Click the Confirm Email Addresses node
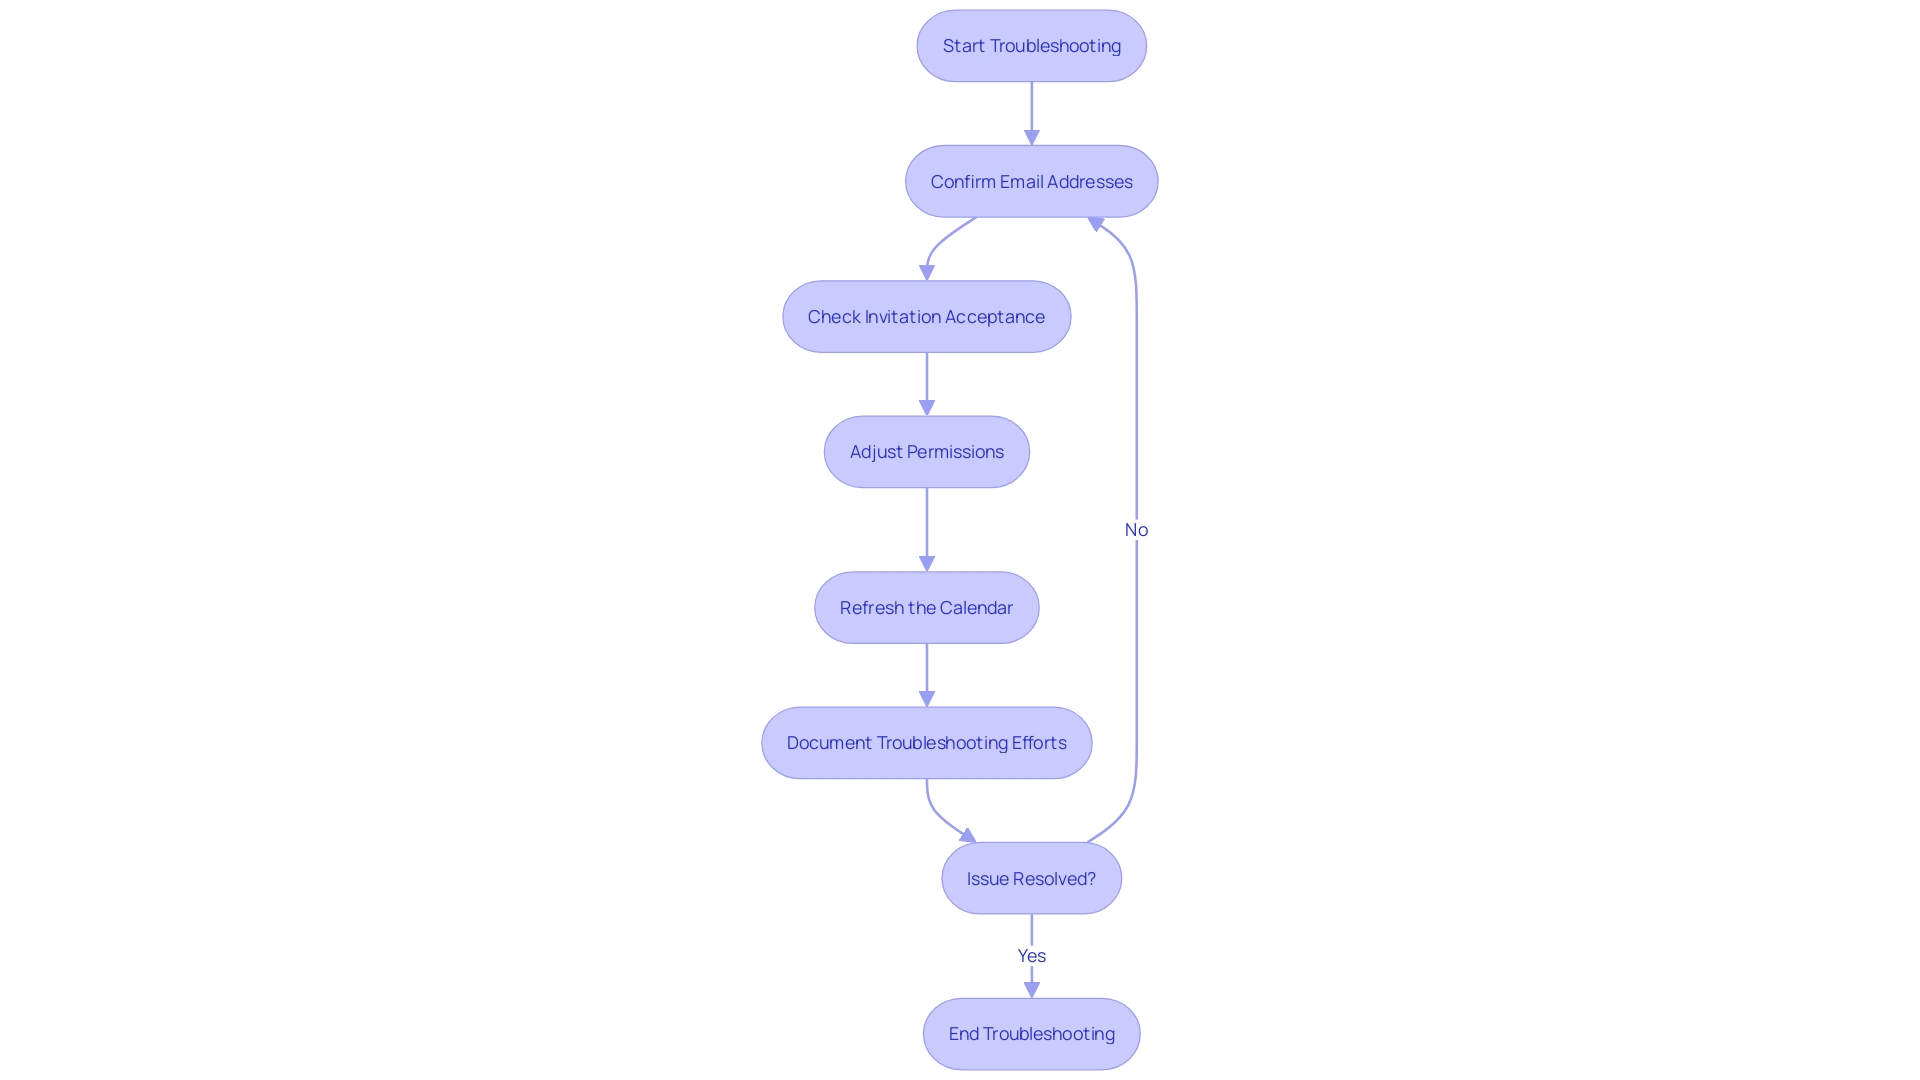 tap(1031, 181)
